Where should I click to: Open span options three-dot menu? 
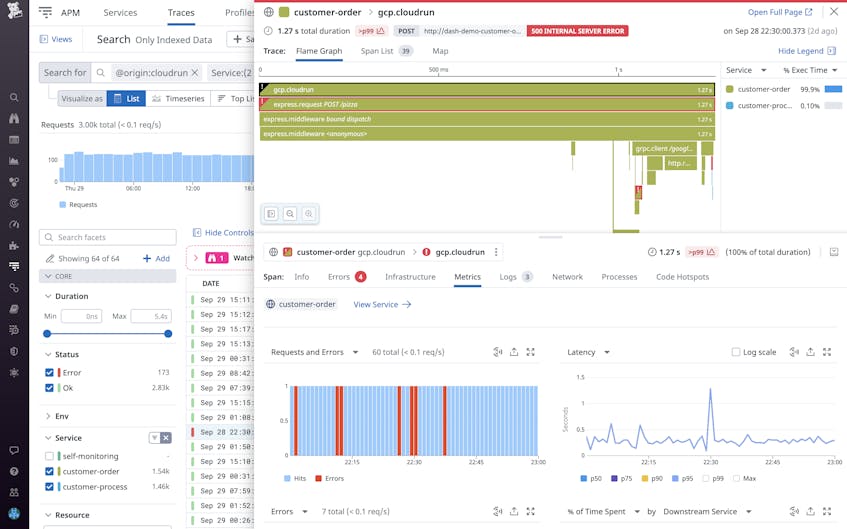point(496,252)
